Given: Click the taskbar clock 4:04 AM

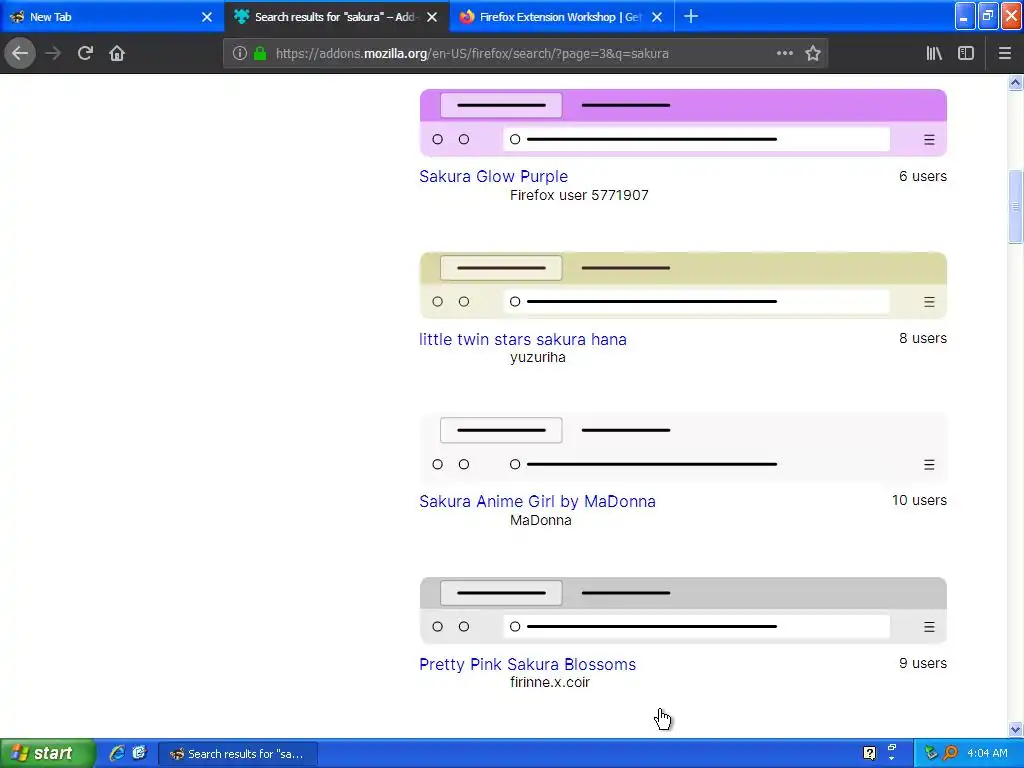Looking at the screenshot, I should [x=987, y=753].
